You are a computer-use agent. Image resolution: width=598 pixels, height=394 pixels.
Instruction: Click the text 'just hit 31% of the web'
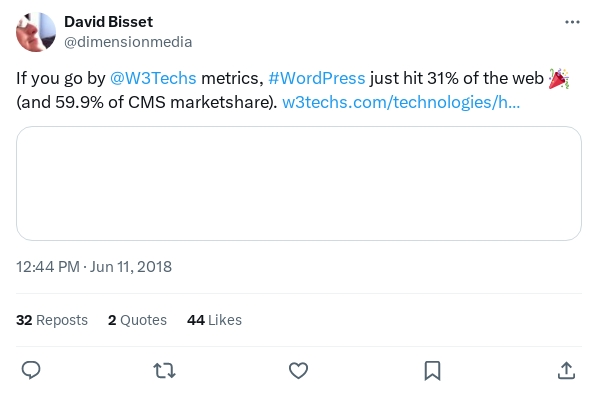(x=457, y=78)
